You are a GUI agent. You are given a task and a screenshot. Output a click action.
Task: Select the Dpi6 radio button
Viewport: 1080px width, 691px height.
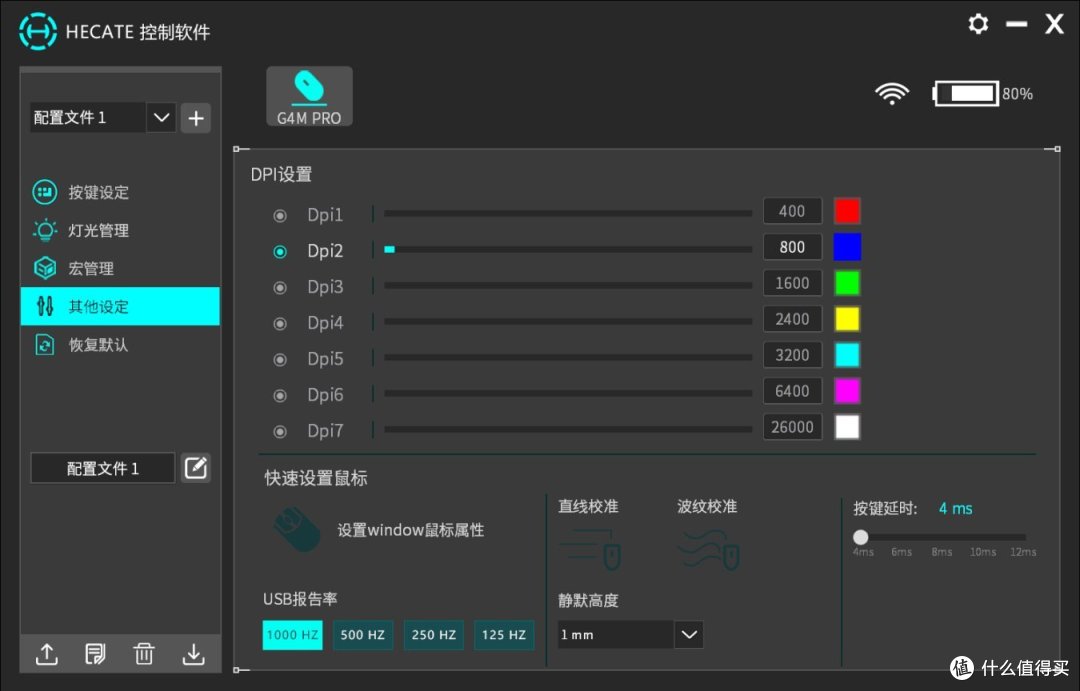pyautogui.click(x=280, y=395)
